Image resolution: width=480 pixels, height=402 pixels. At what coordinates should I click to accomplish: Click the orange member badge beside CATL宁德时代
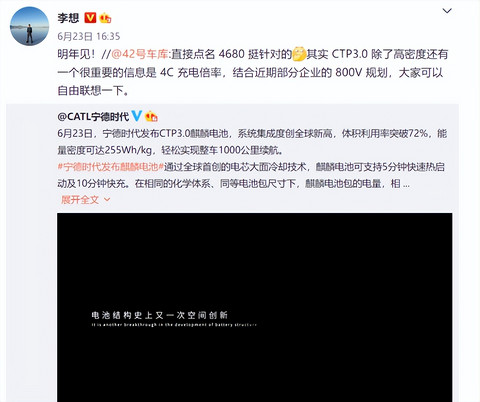151,116
